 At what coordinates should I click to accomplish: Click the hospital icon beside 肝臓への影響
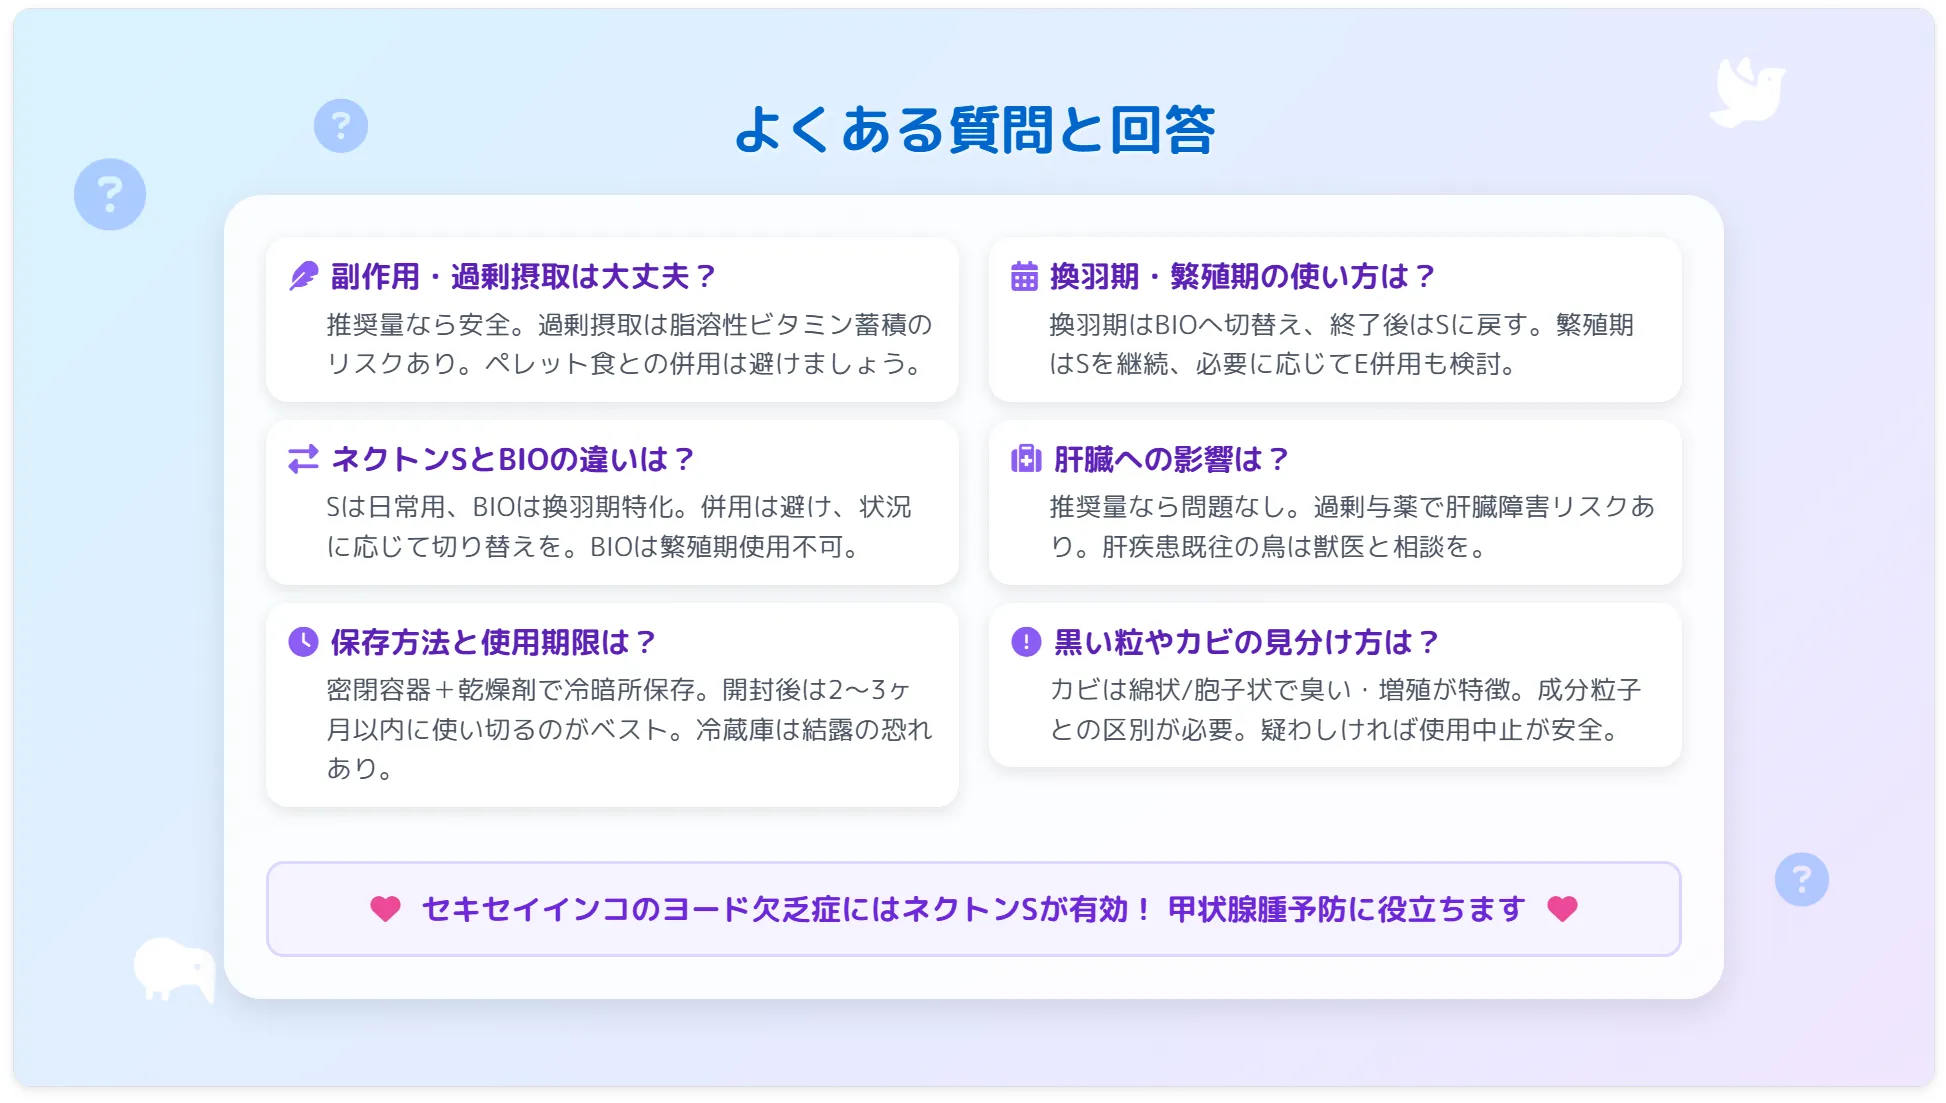coord(1026,459)
